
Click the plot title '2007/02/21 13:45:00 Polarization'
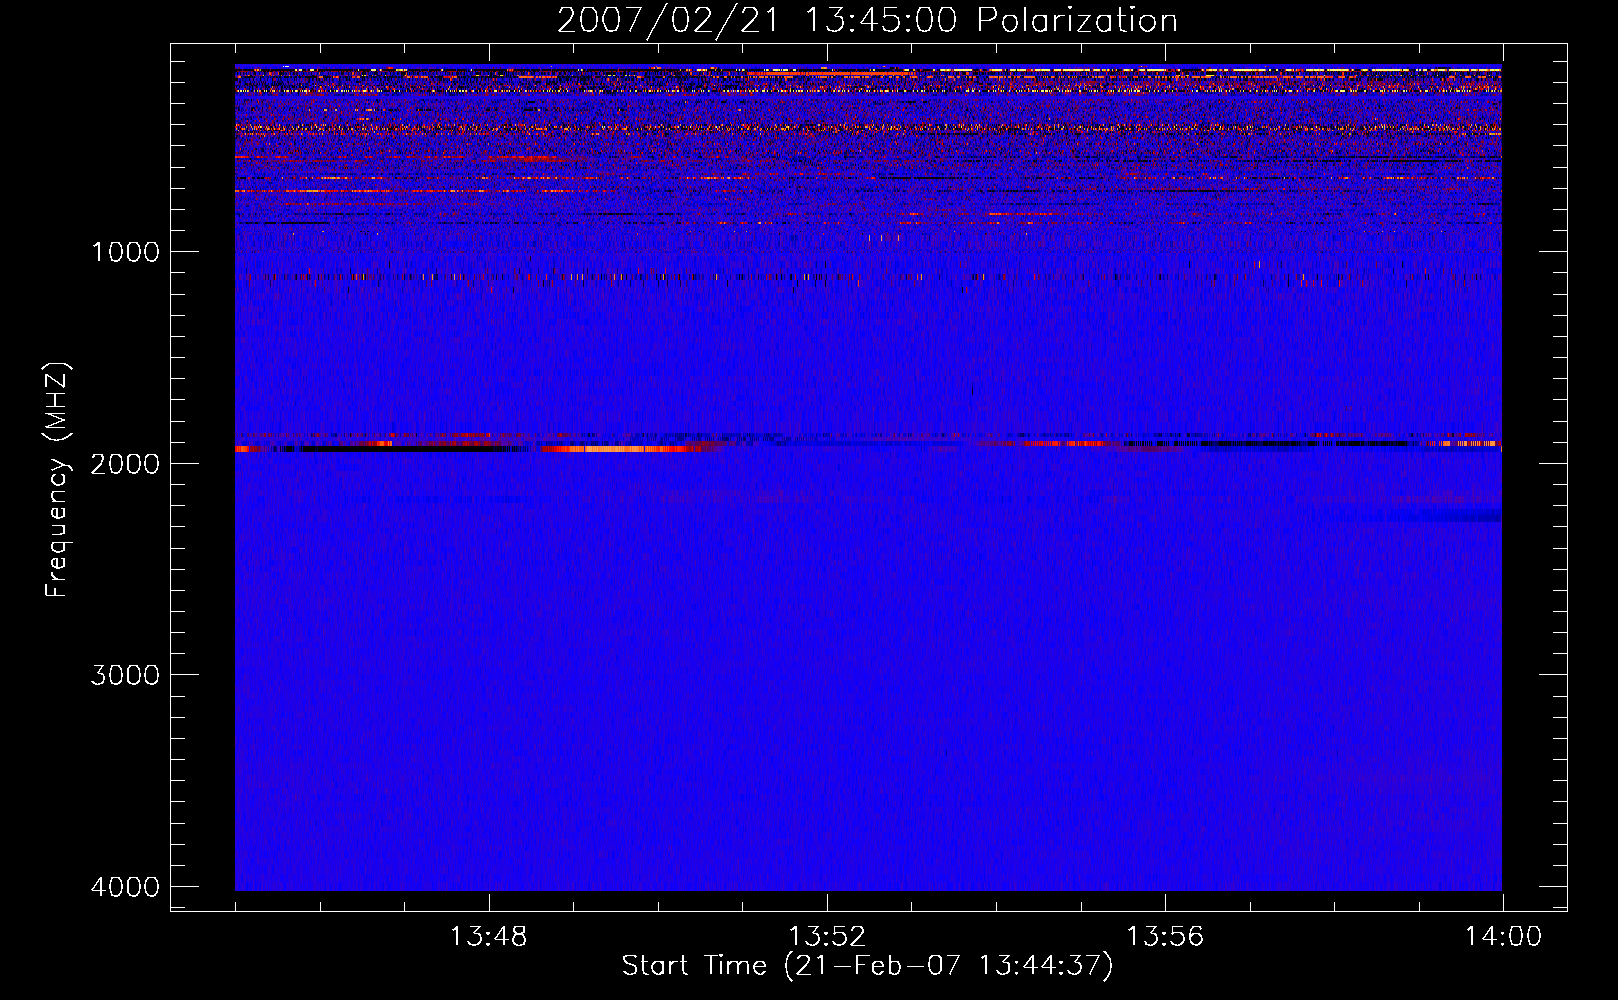(867, 20)
